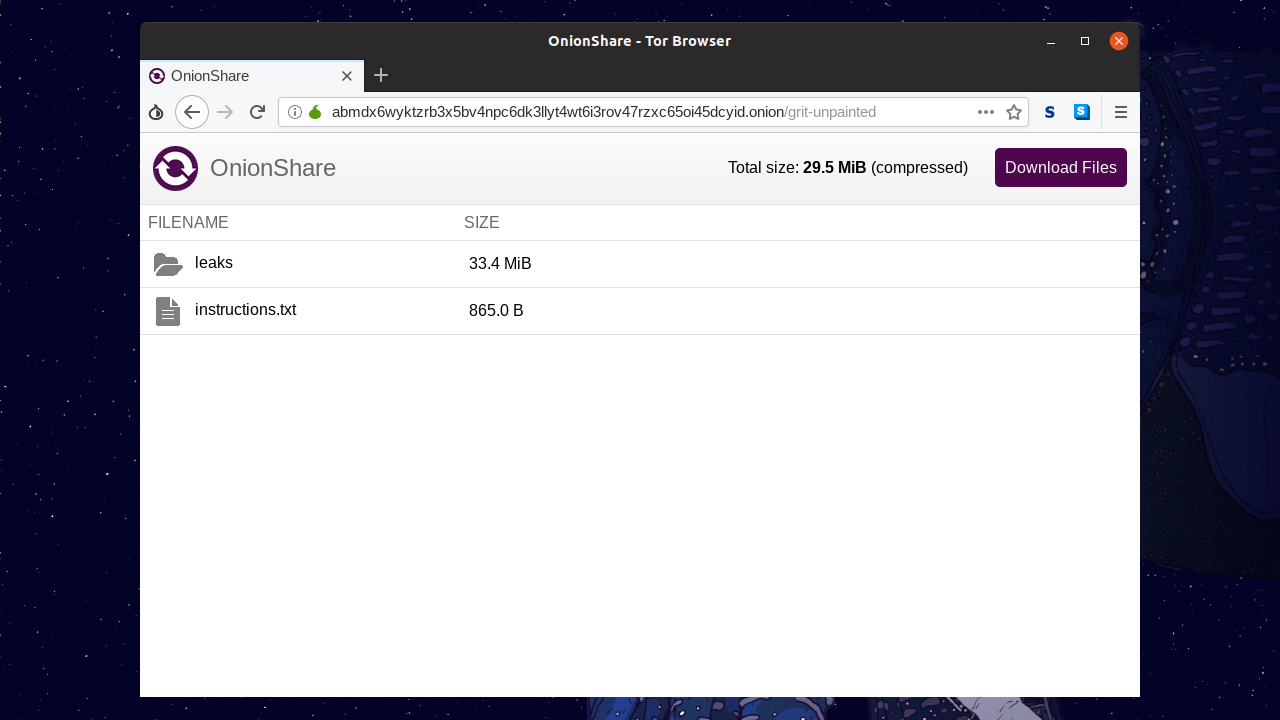Screen dimensions: 1280x720
Task: Click the NoScript S toolbar icon
Action: pyautogui.click(x=1050, y=112)
